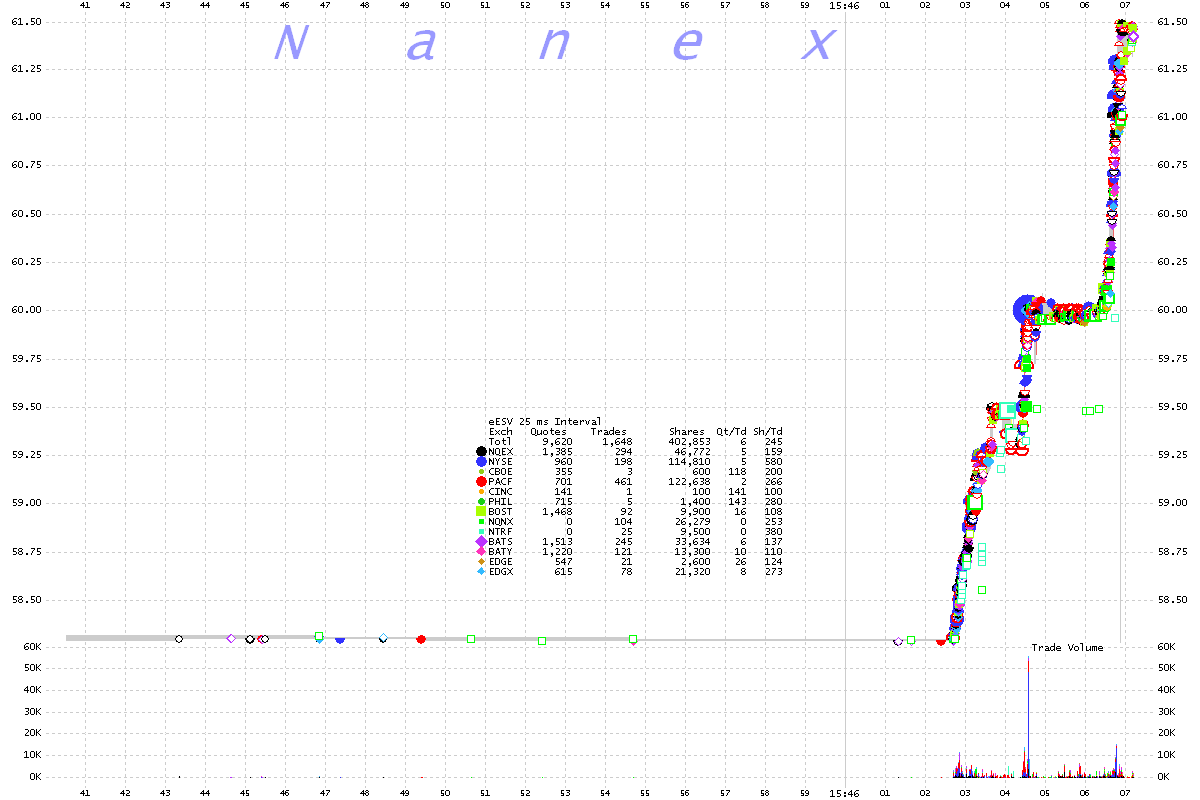
Task: Click the orange CINC legend dot
Action: pyautogui.click(x=482, y=492)
